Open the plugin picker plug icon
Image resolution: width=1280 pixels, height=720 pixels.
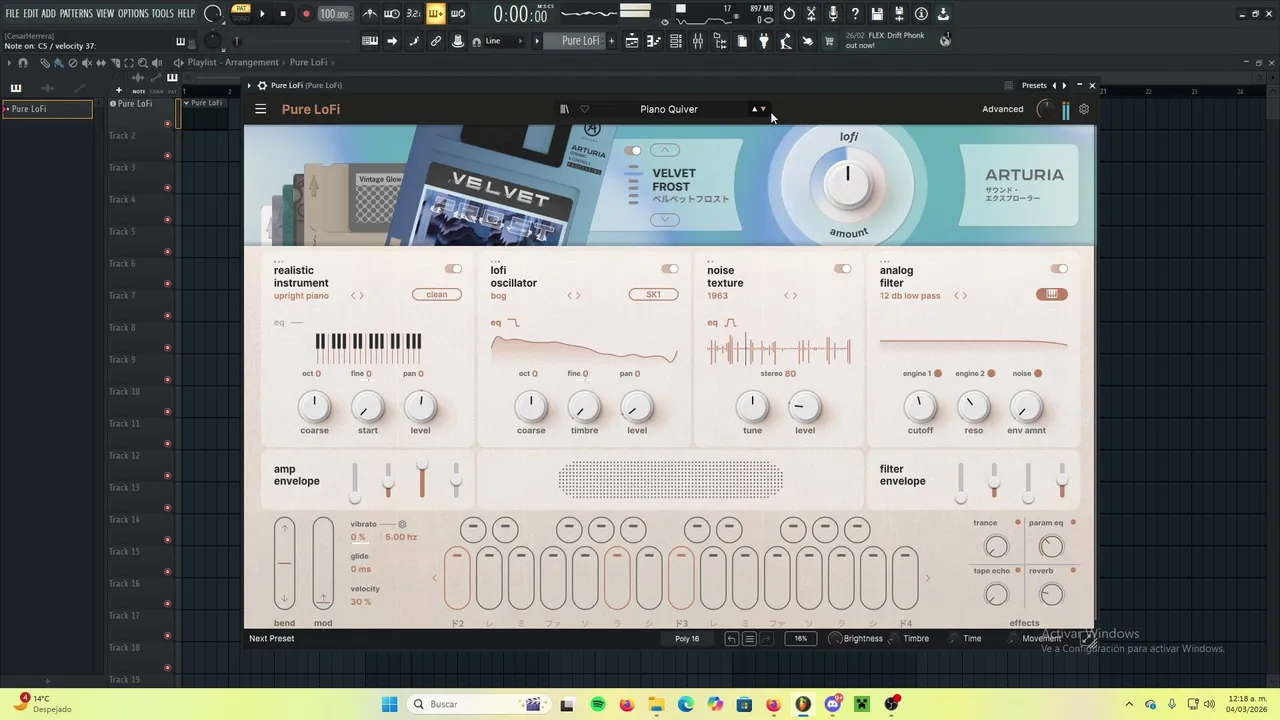tap(764, 41)
